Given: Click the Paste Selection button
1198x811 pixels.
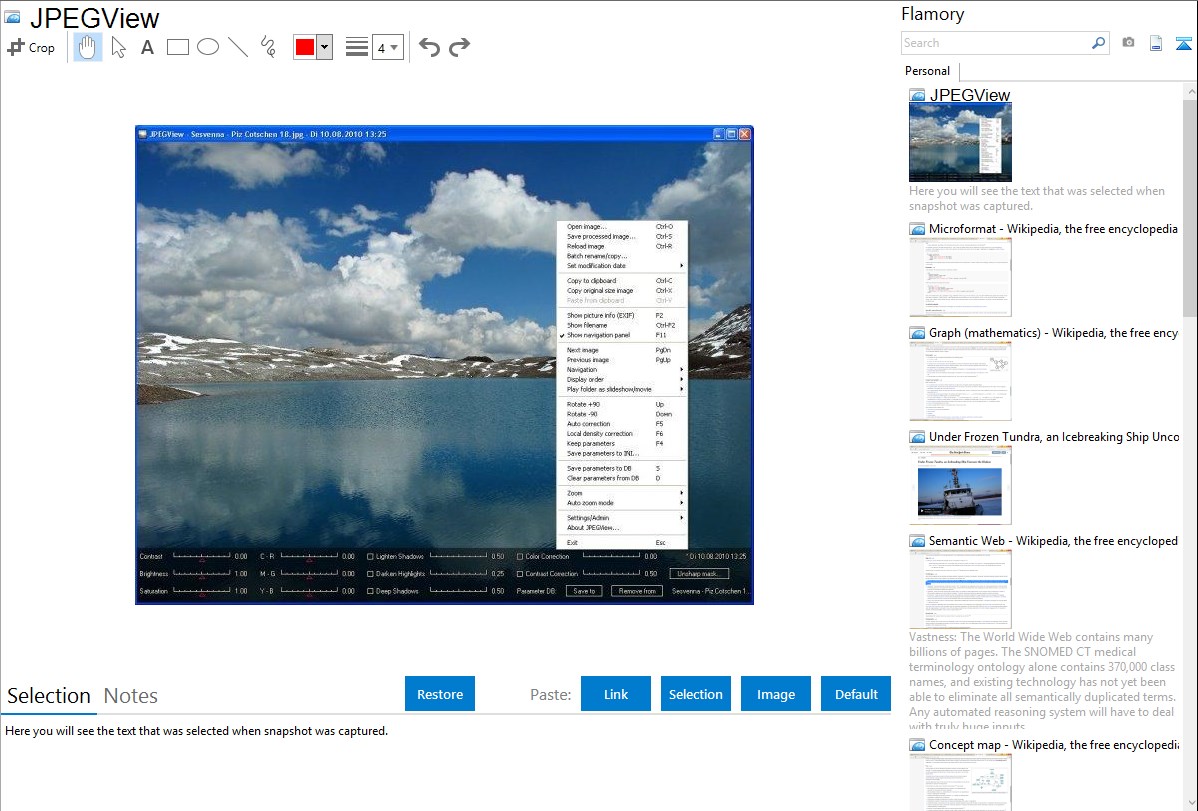Looking at the screenshot, I should click(696, 693).
